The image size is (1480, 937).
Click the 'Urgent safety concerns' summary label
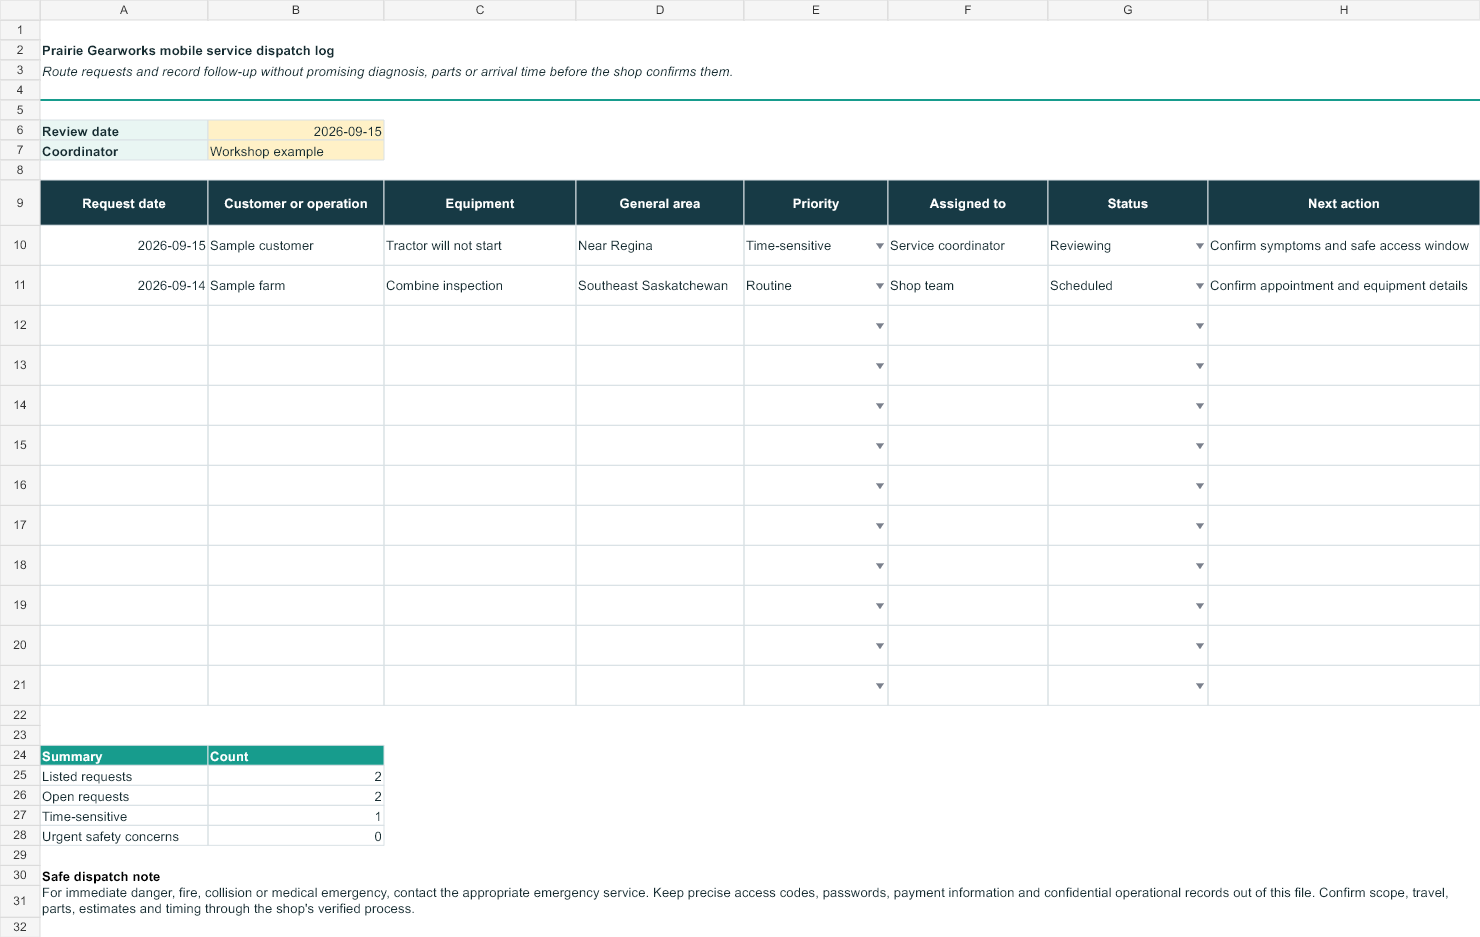pyautogui.click(x=124, y=836)
